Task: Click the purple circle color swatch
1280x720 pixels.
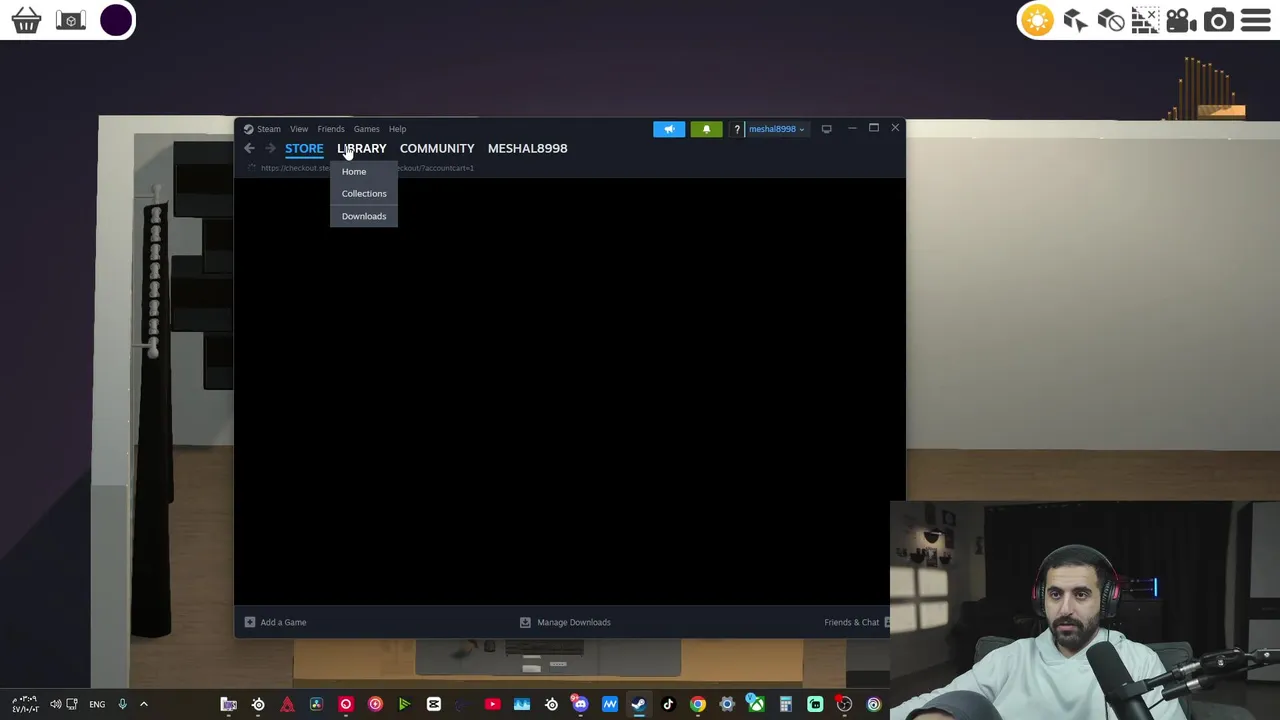Action: pyautogui.click(x=116, y=20)
